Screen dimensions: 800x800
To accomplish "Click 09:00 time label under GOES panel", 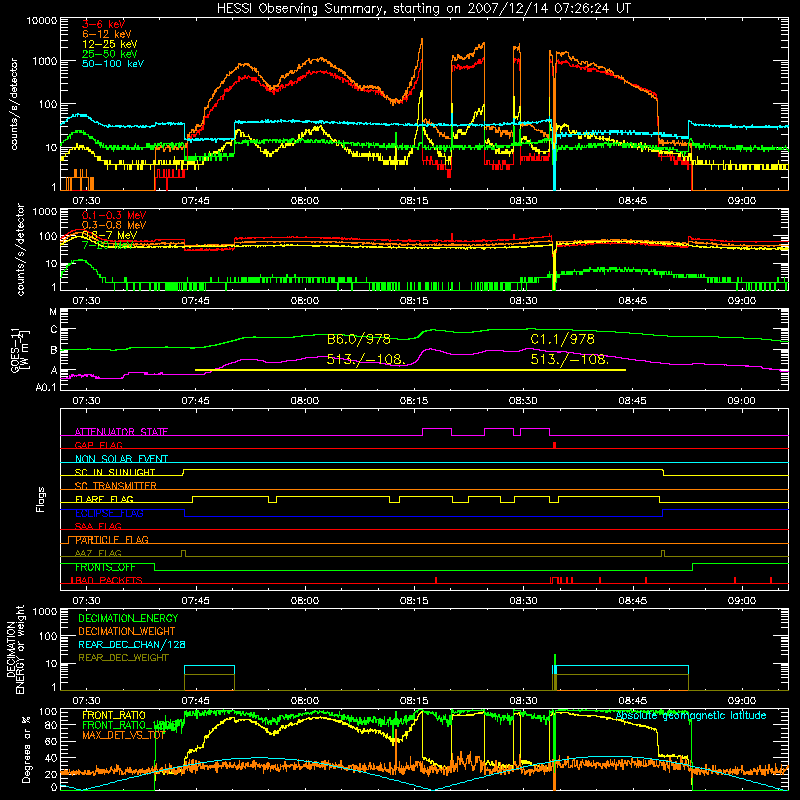I will [741, 401].
